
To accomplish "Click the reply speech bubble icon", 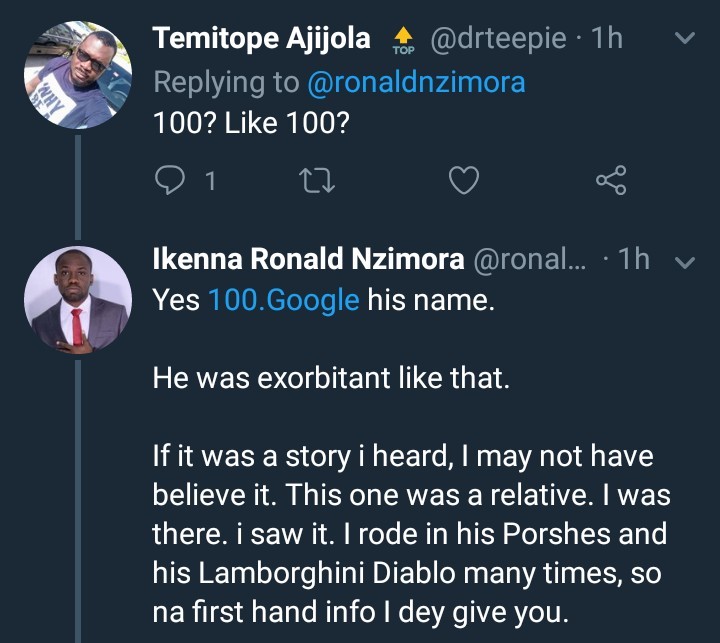I will point(172,180).
